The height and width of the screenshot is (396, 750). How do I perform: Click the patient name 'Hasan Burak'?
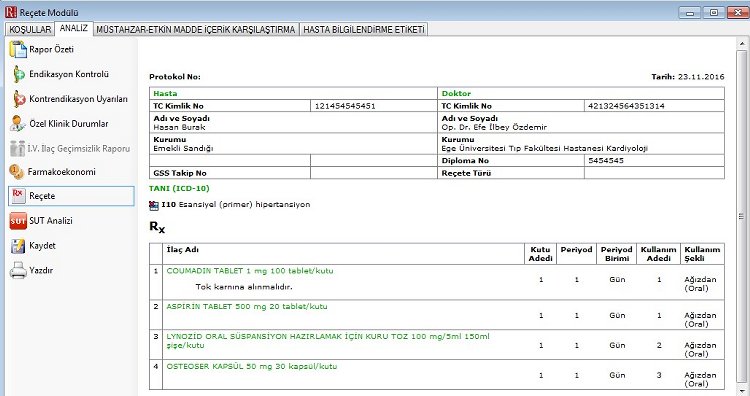point(179,127)
